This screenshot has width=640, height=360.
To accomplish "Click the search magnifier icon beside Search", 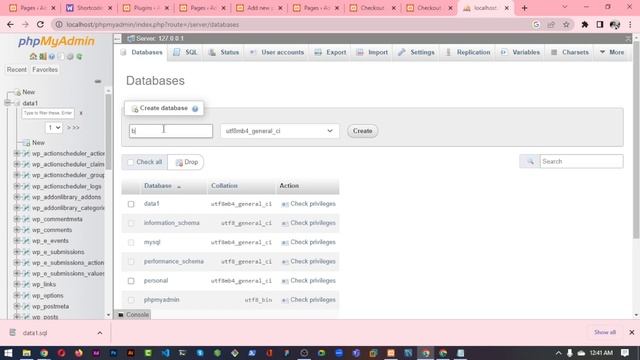I will tap(529, 162).
